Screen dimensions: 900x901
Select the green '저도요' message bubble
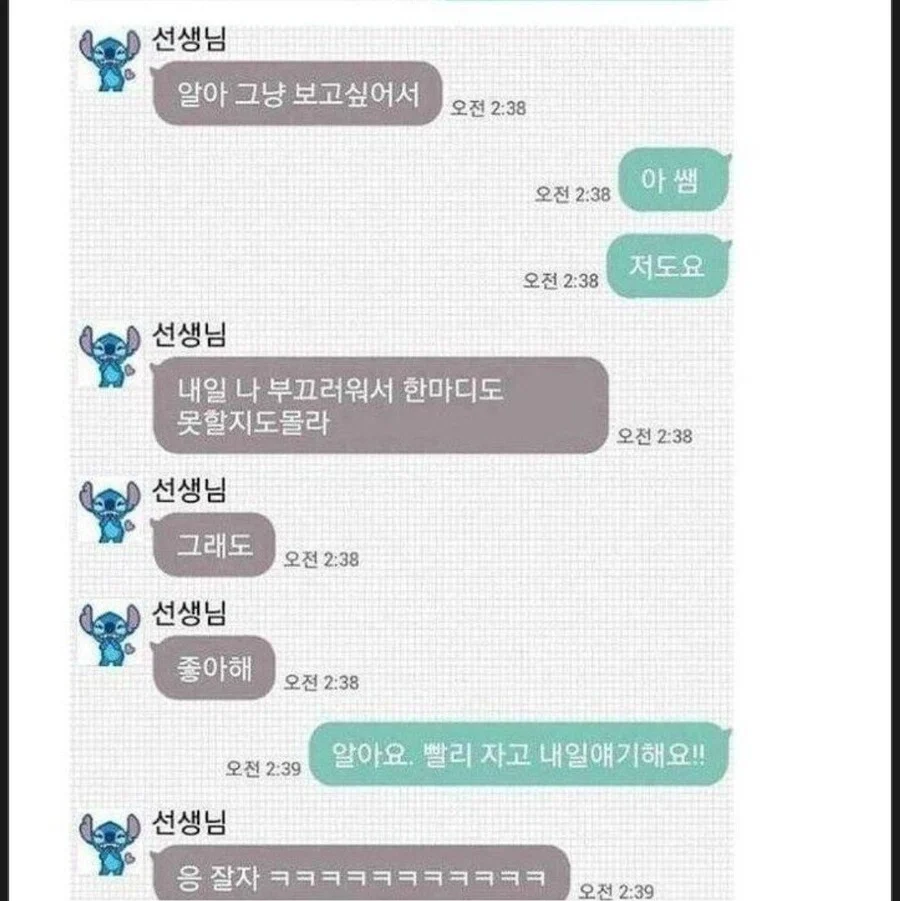point(668,266)
